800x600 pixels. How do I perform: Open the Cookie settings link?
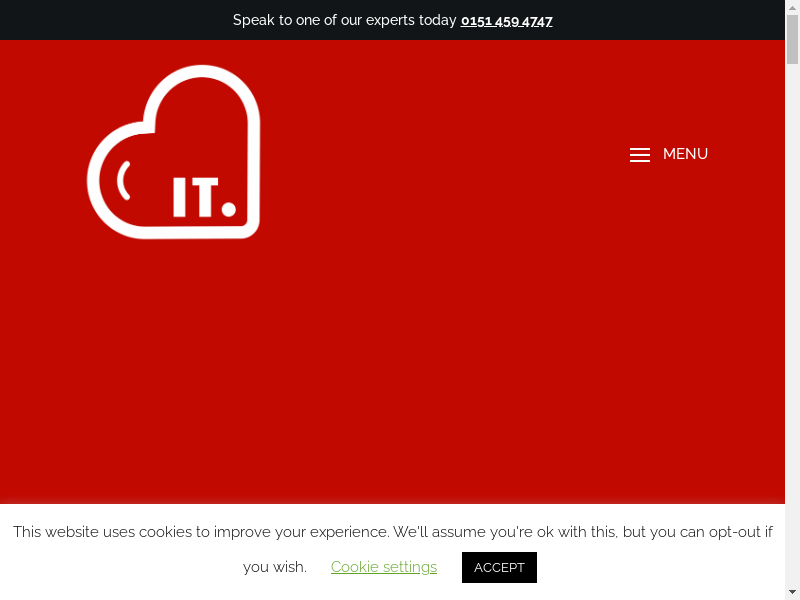tap(384, 567)
